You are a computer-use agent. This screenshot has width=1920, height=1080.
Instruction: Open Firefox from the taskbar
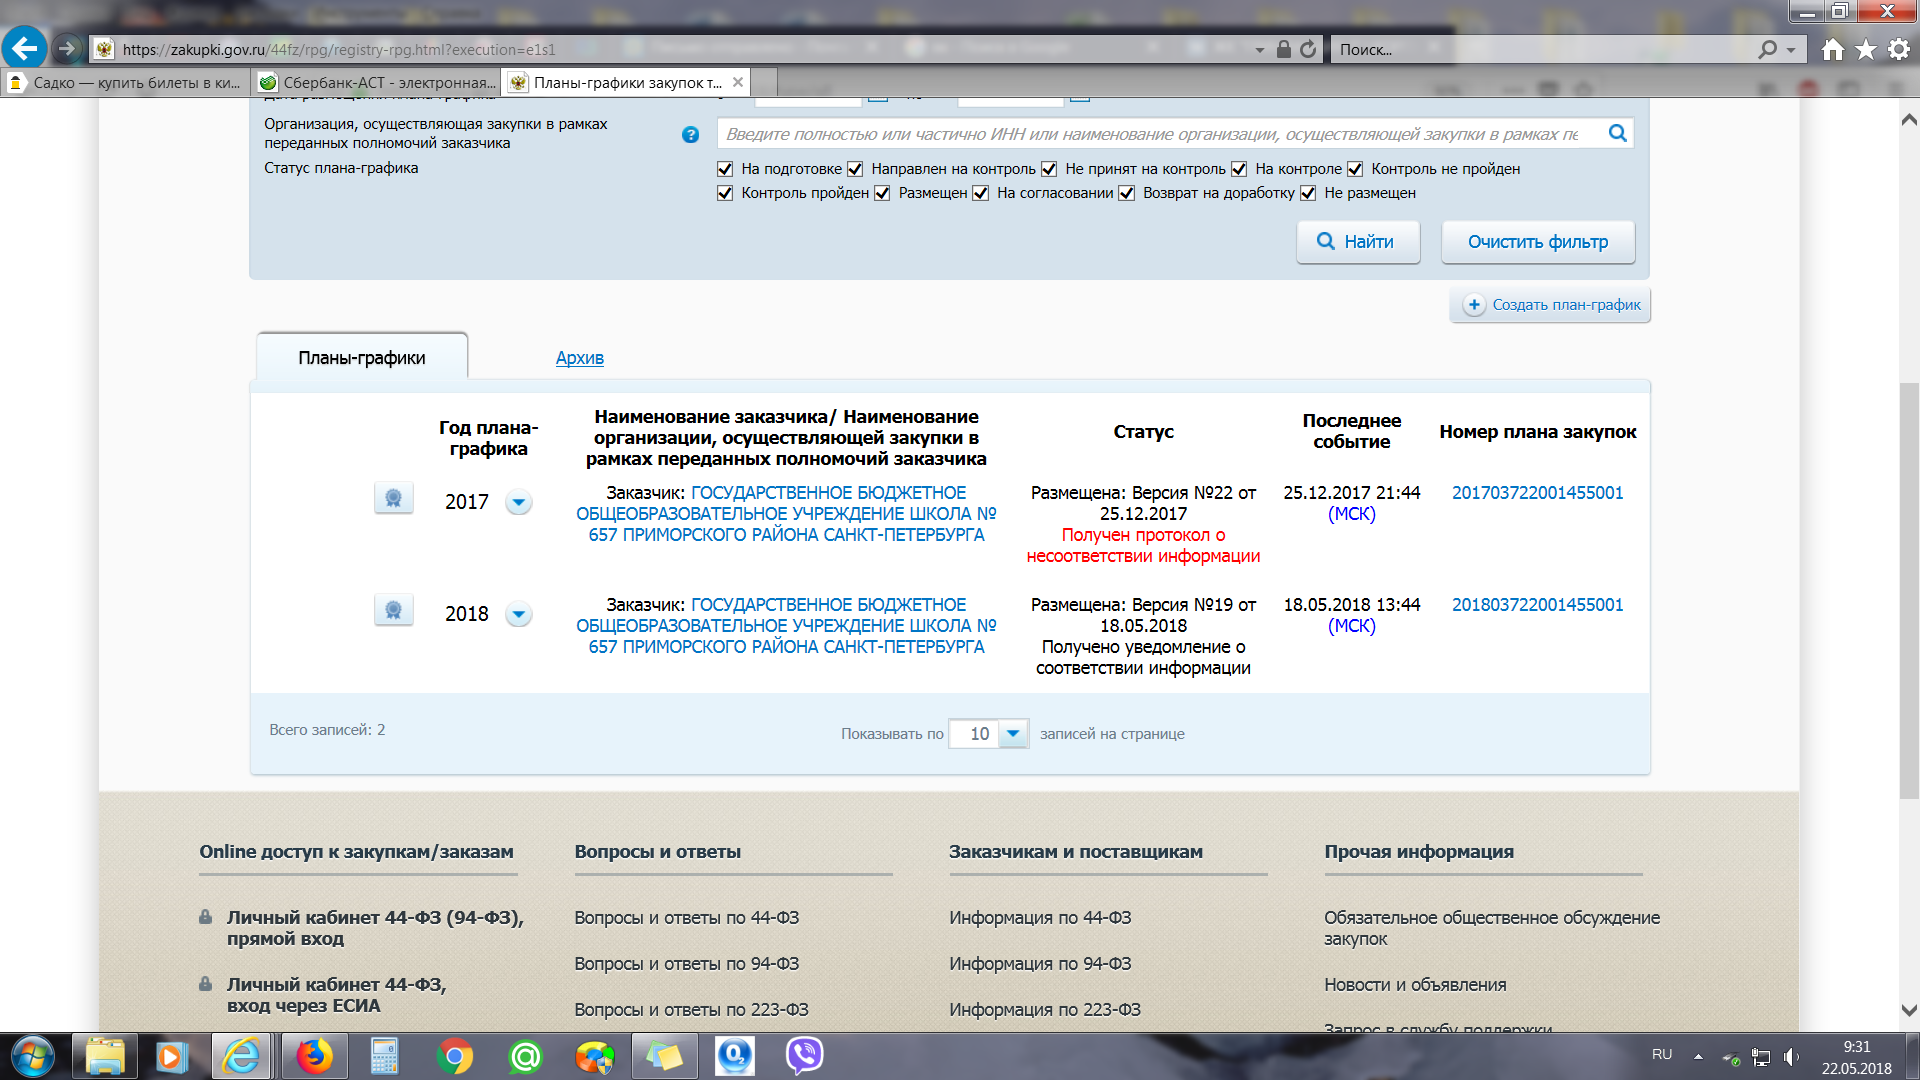314,1056
